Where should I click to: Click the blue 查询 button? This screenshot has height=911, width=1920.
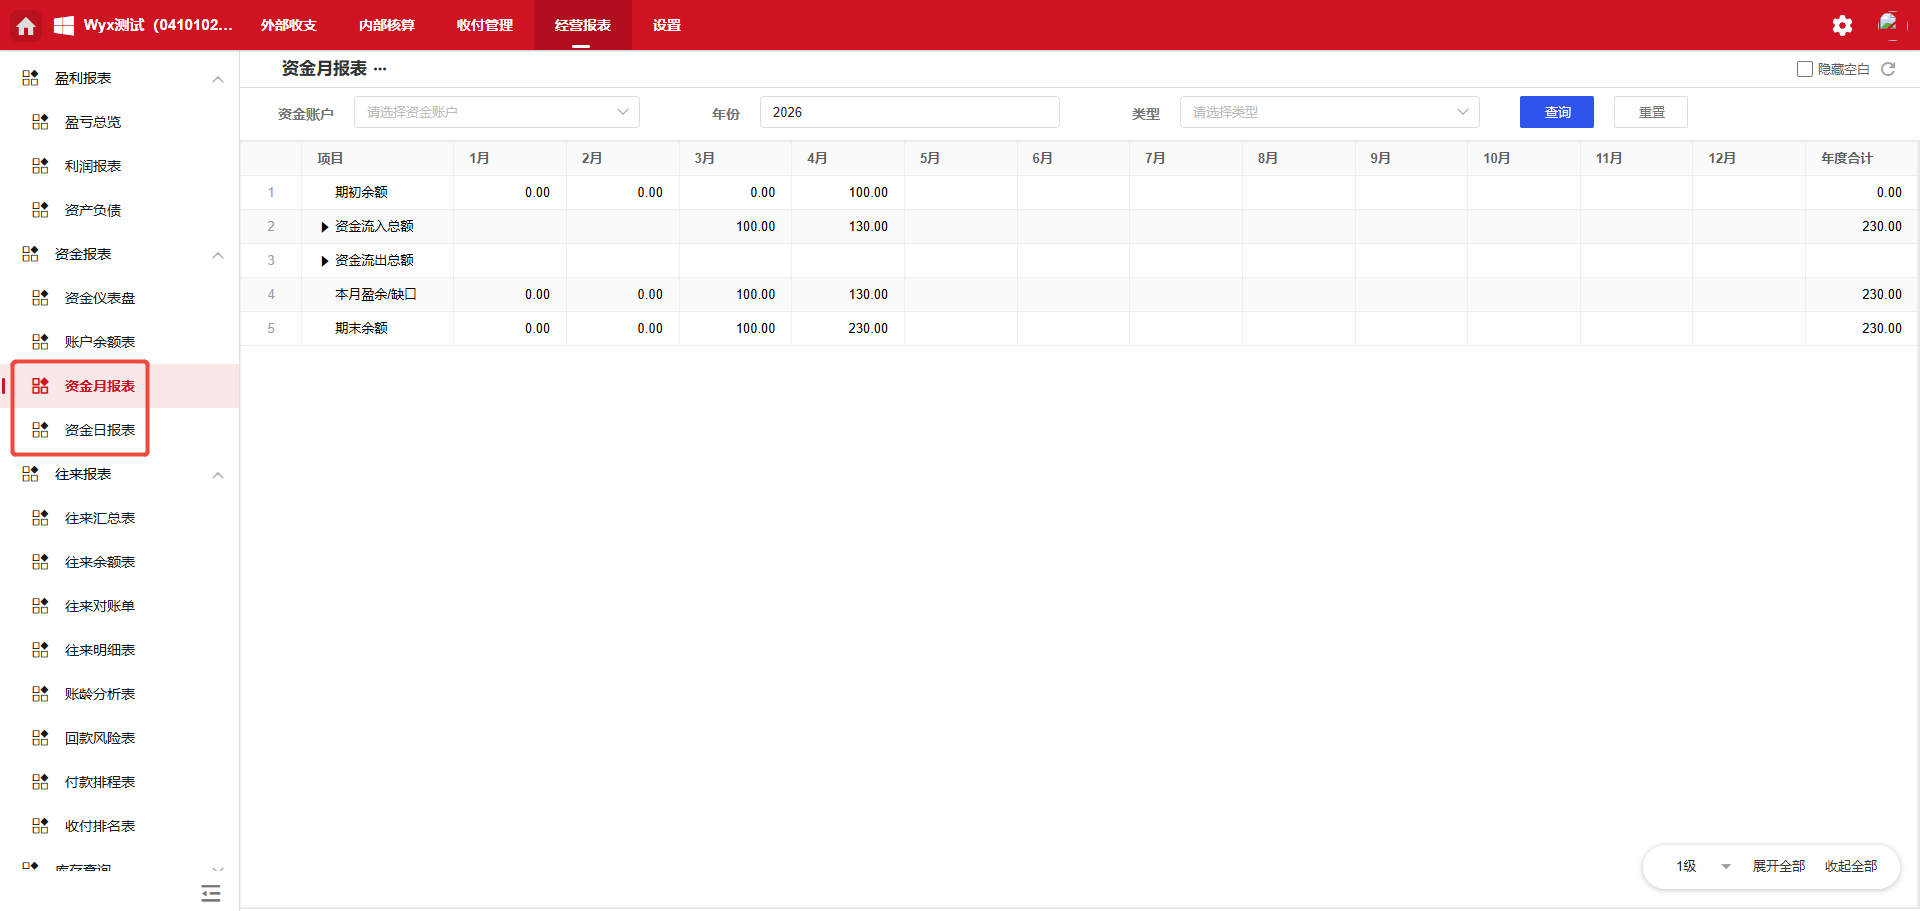[1556, 112]
